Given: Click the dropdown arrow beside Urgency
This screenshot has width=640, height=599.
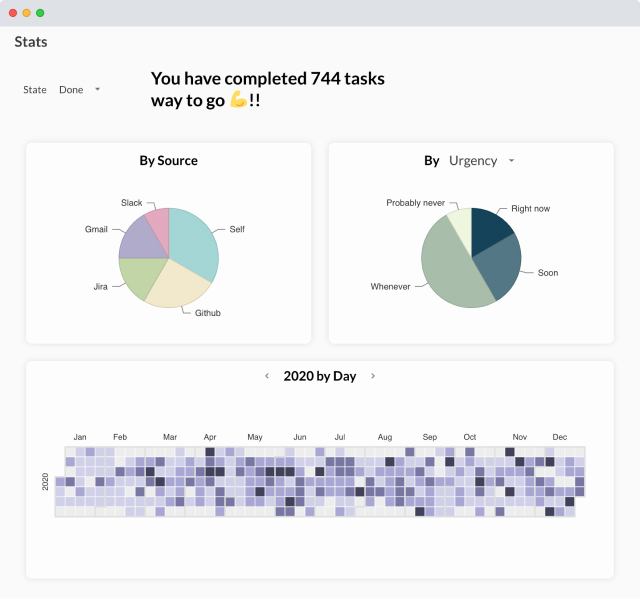Looking at the screenshot, I should pyautogui.click(x=512, y=161).
